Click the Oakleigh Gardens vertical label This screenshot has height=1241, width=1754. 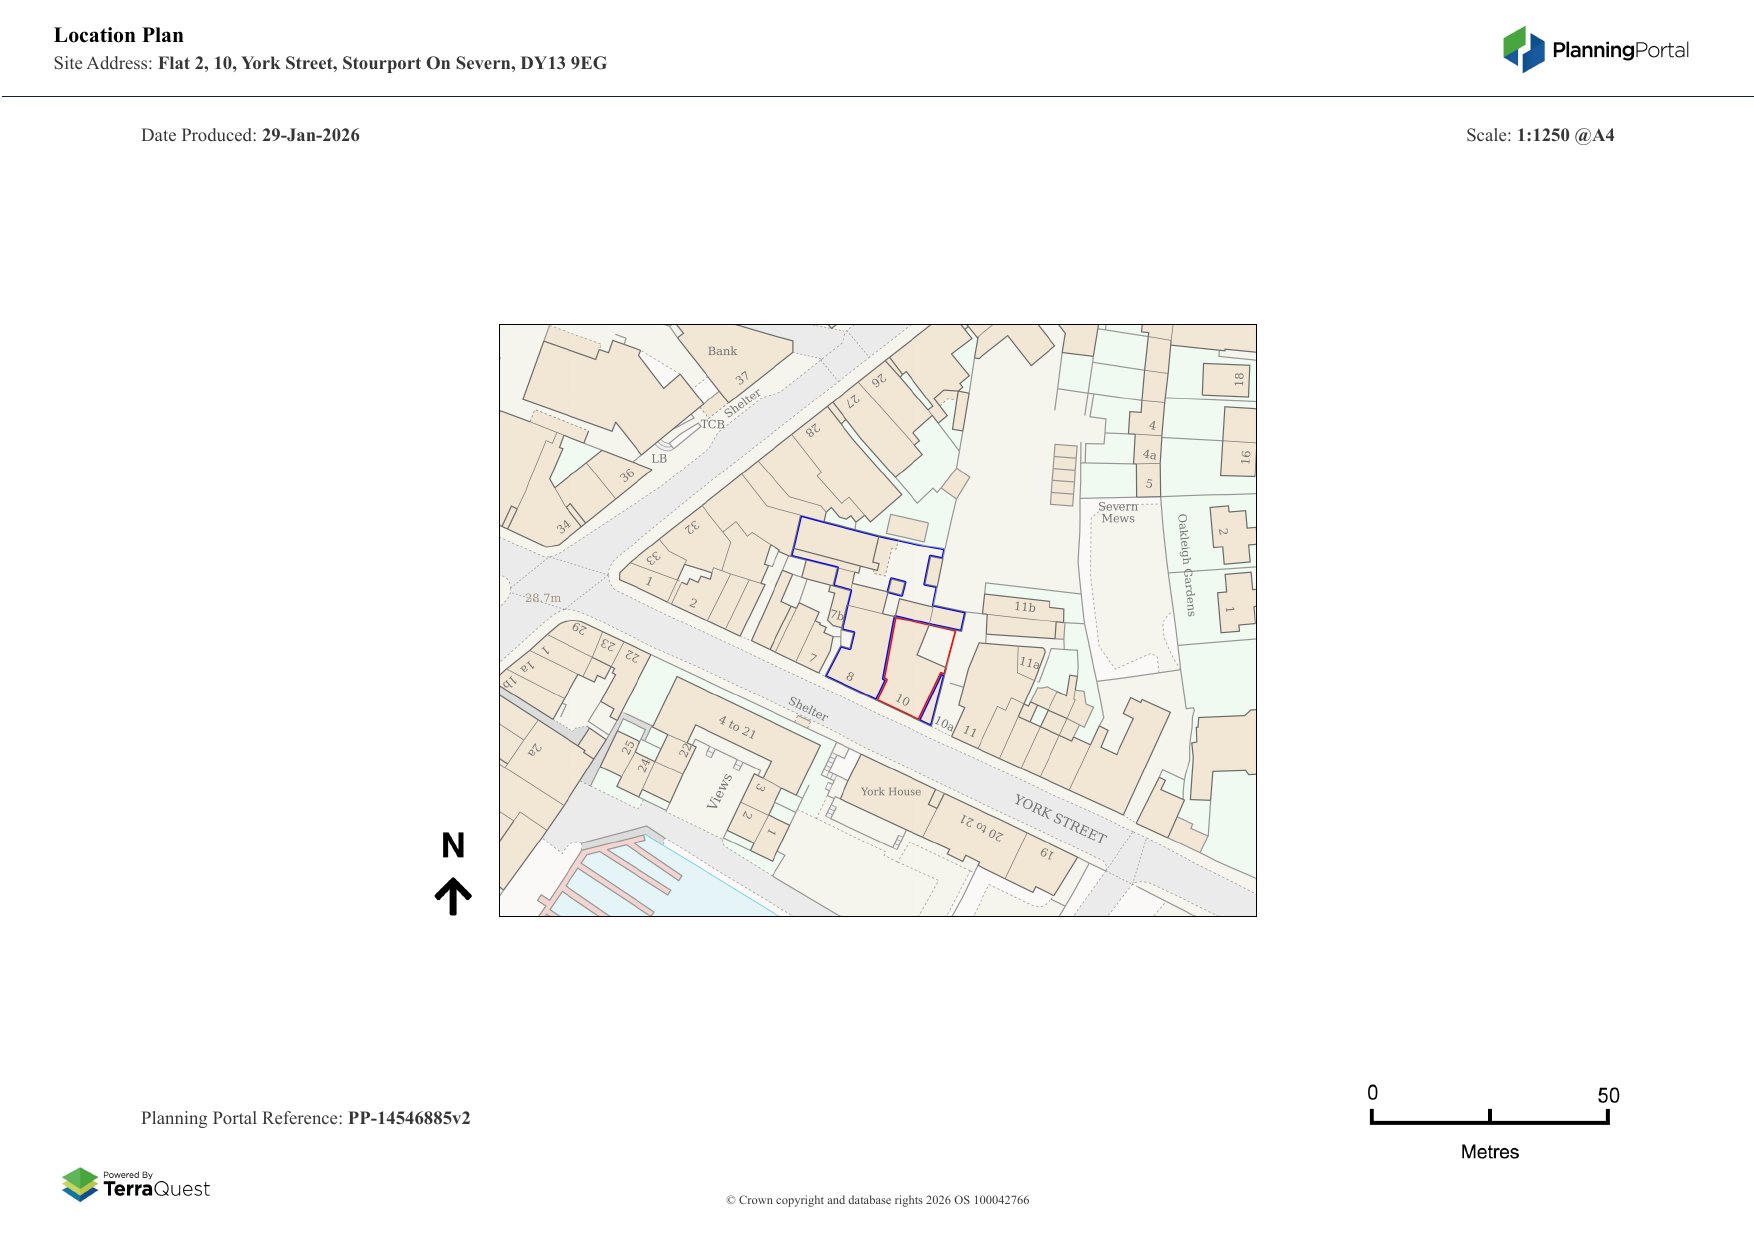click(1185, 565)
